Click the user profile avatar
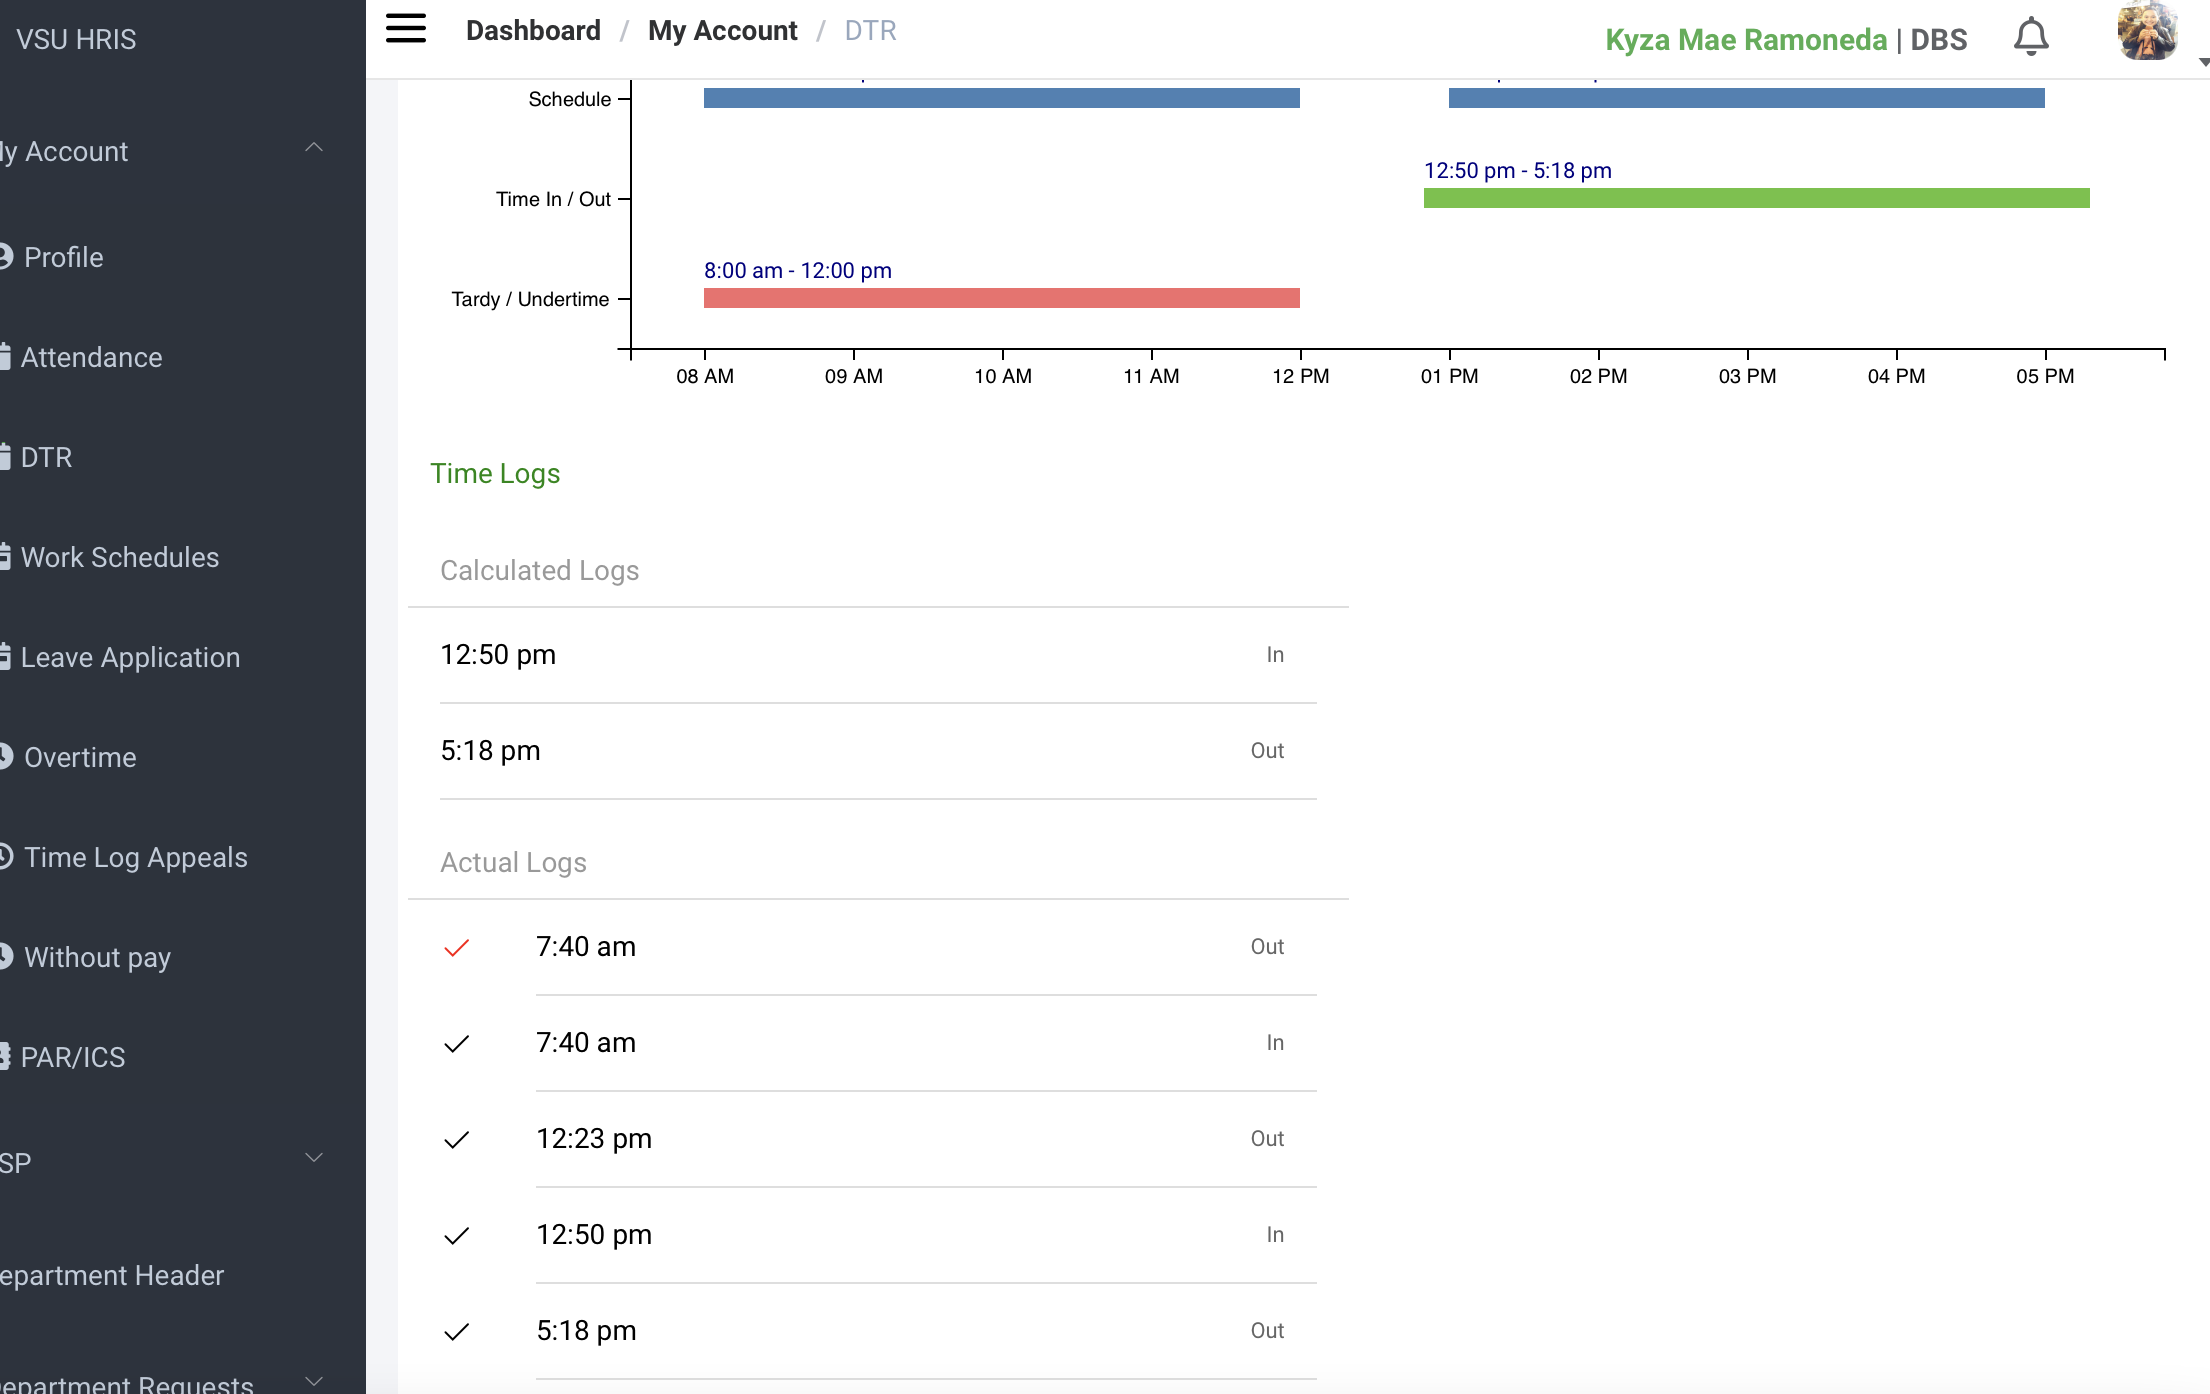2210x1394 pixels. tap(2146, 32)
